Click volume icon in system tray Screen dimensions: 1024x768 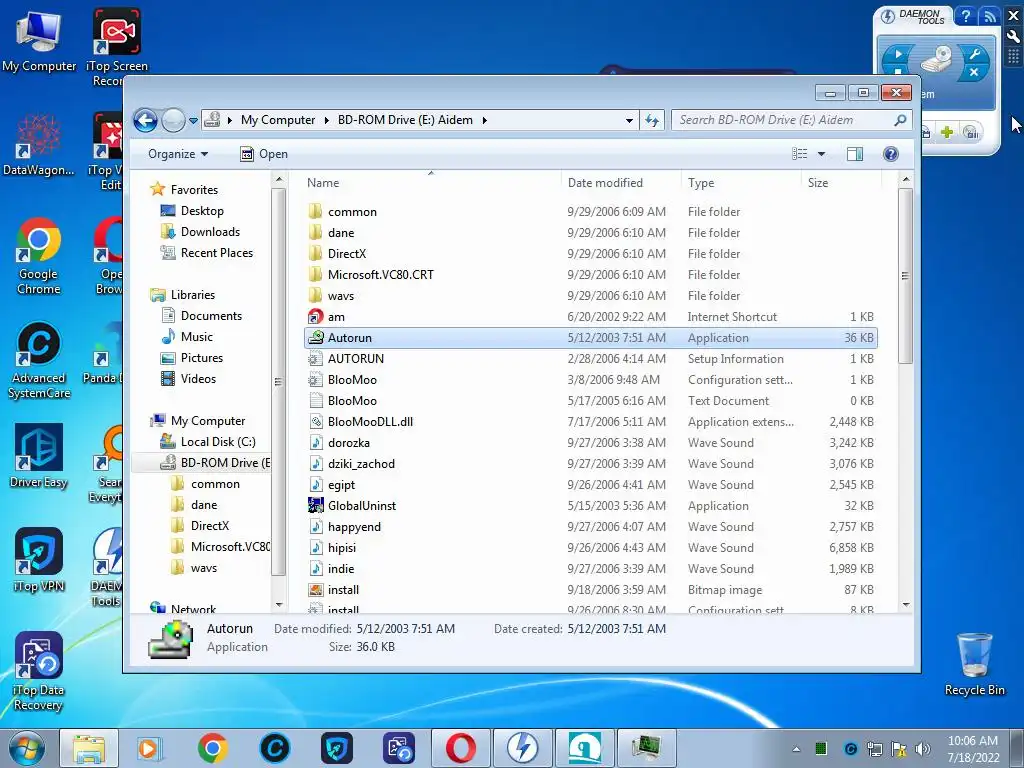(x=923, y=749)
